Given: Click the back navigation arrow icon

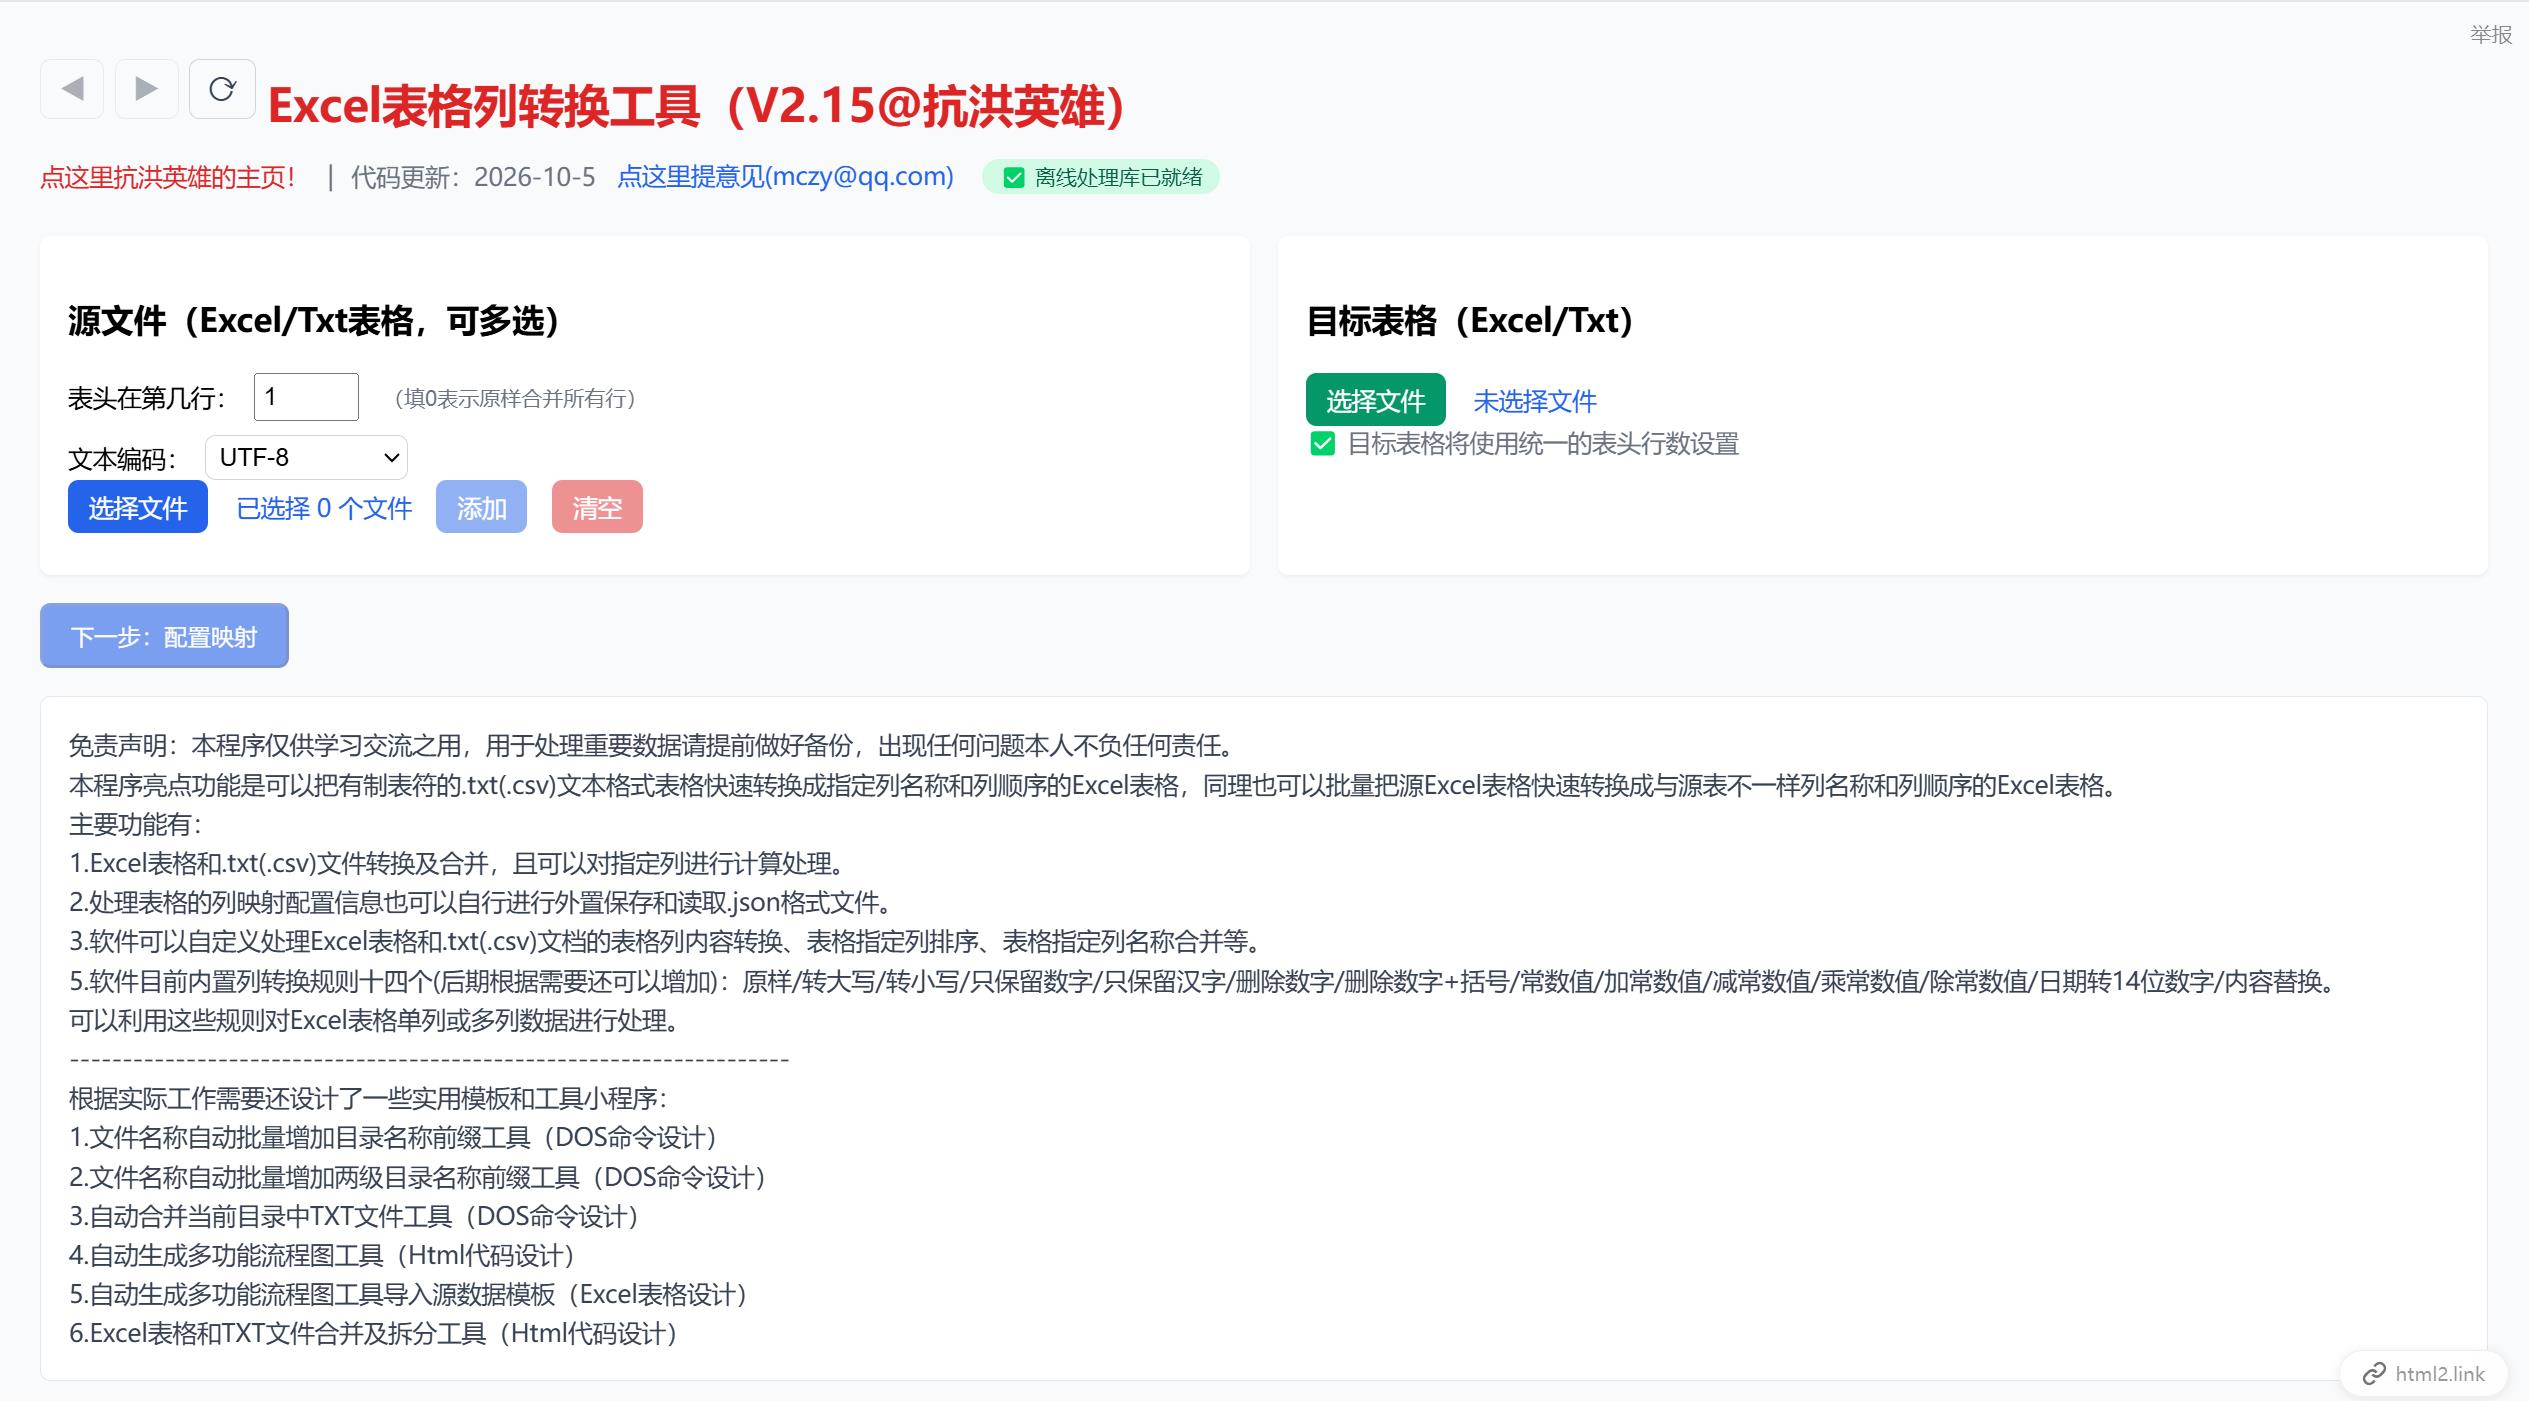Looking at the screenshot, I should 72,89.
